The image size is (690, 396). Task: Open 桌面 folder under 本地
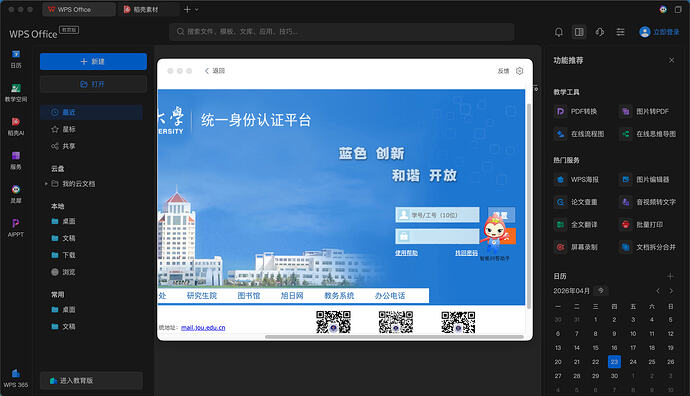tap(63, 221)
